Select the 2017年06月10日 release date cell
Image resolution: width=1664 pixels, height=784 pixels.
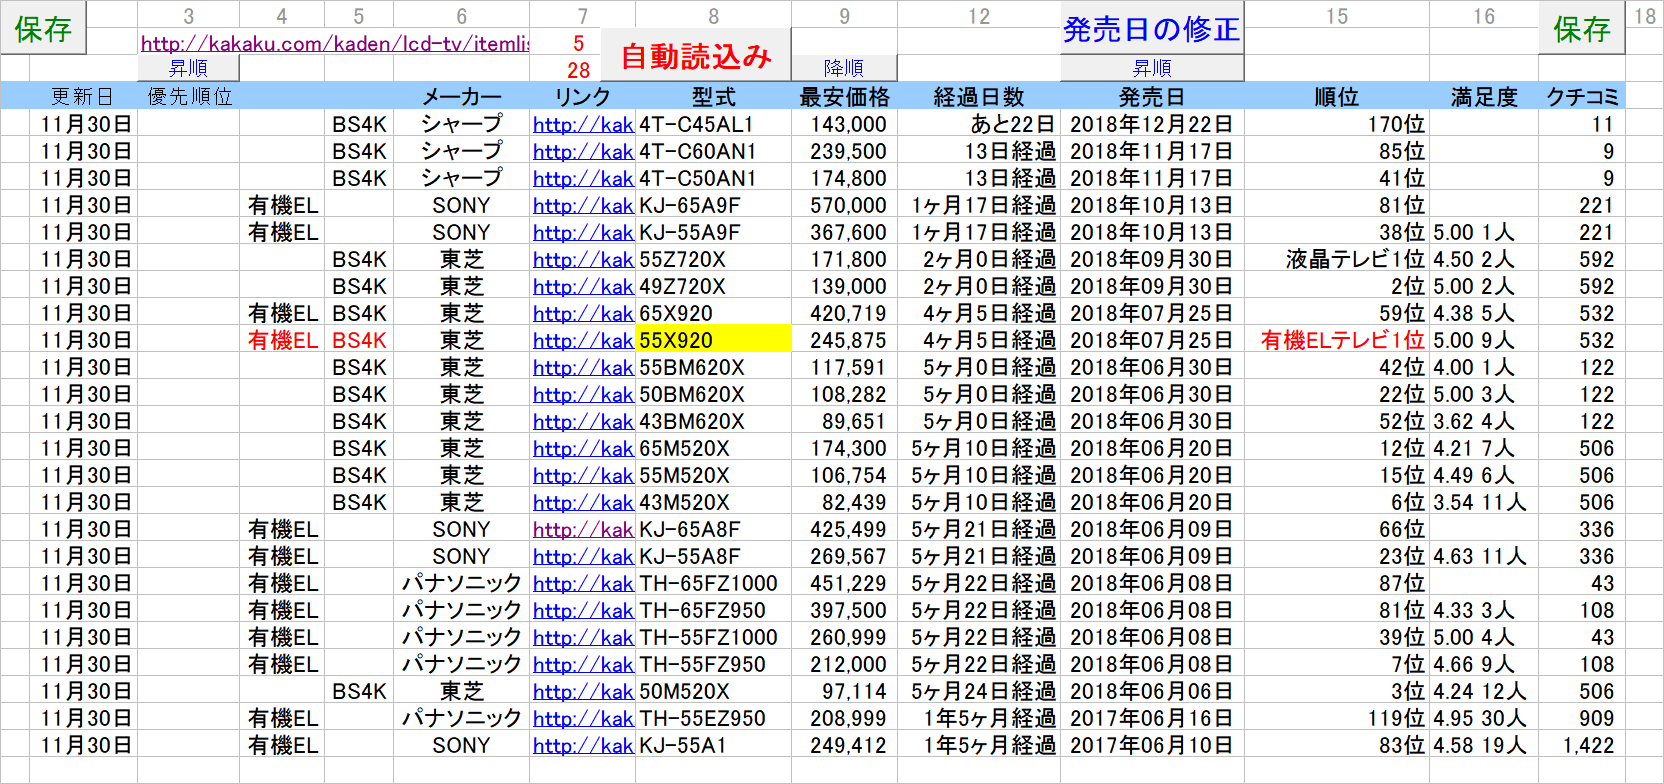point(1152,745)
